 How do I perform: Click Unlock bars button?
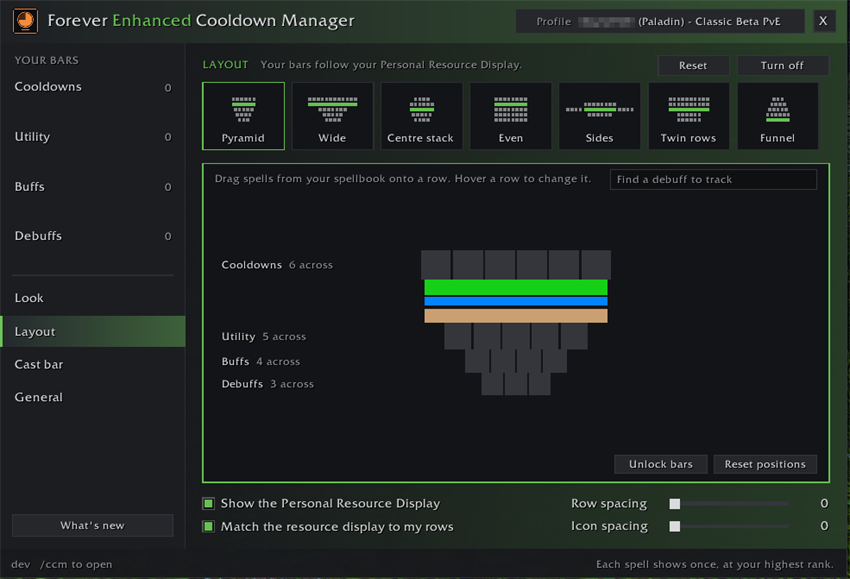[x=661, y=464]
